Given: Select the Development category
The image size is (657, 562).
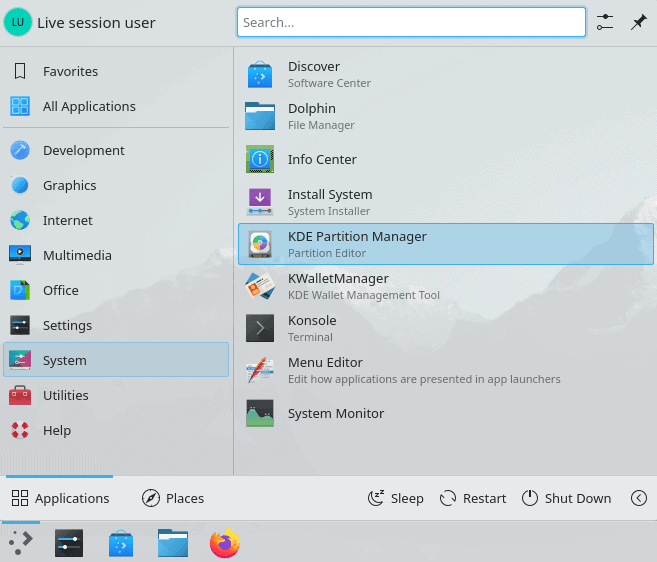Looking at the screenshot, I should point(116,150).
